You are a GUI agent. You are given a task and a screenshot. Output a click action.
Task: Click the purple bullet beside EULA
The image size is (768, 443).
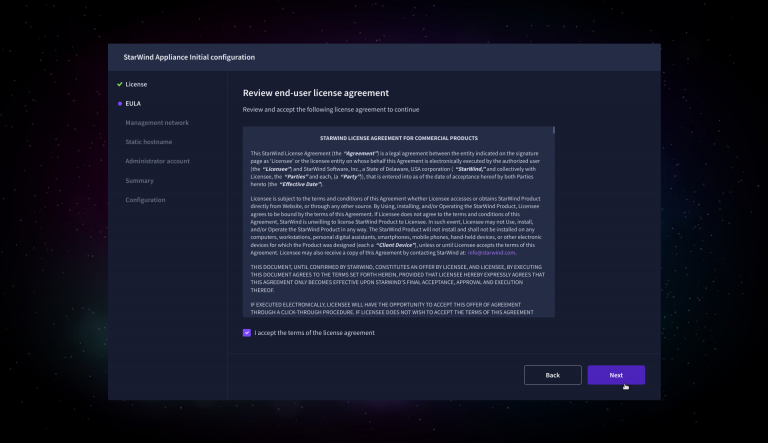(x=120, y=103)
